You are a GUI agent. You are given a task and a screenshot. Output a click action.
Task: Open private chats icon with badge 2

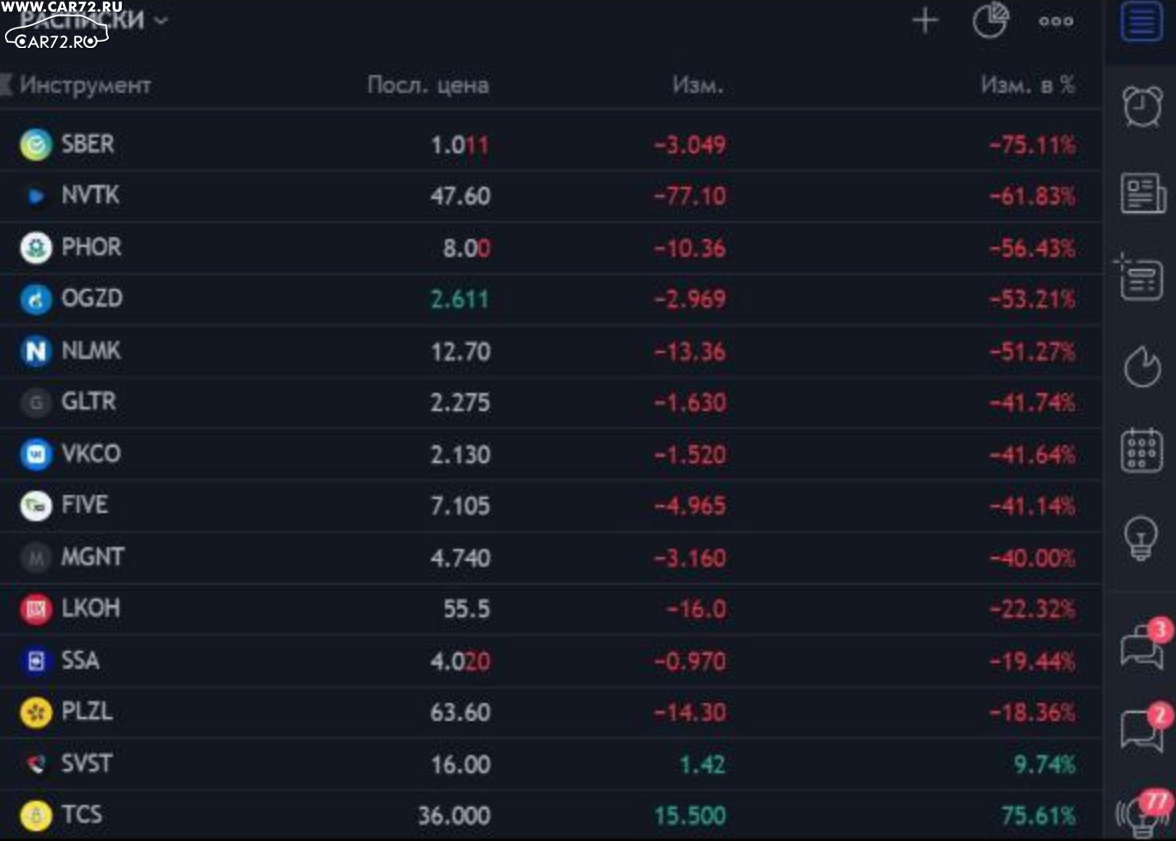[x=1144, y=728]
